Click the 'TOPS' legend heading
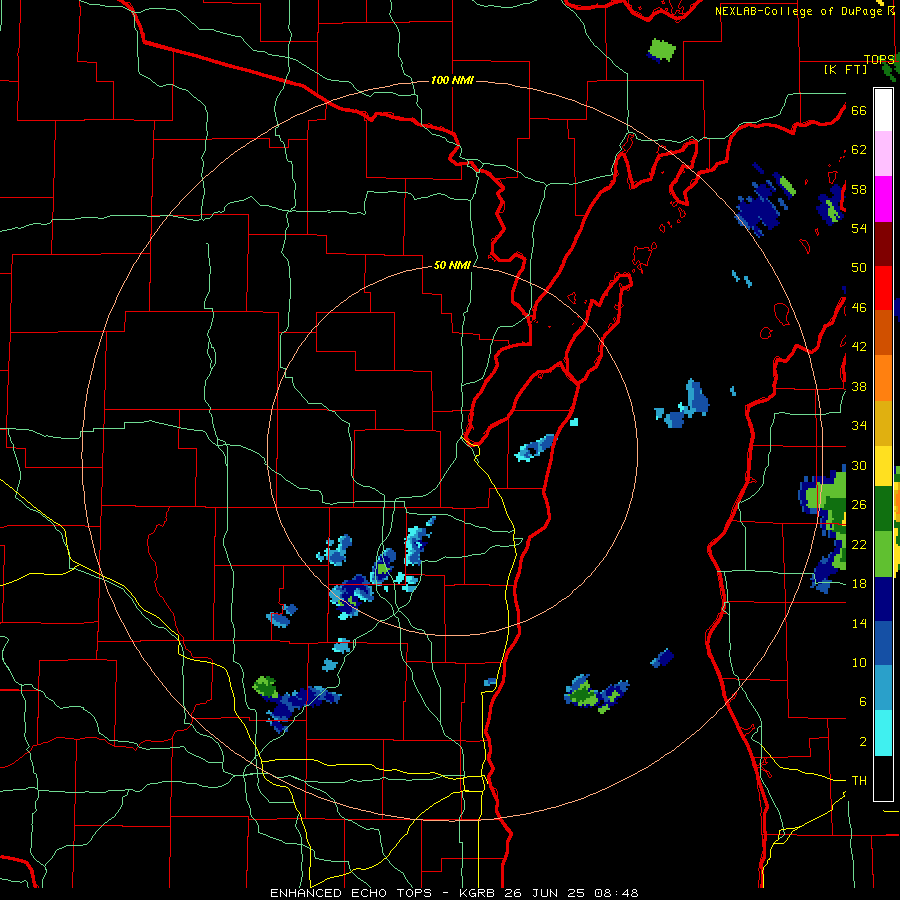Image resolution: width=900 pixels, height=900 pixels. [x=879, y=60]
